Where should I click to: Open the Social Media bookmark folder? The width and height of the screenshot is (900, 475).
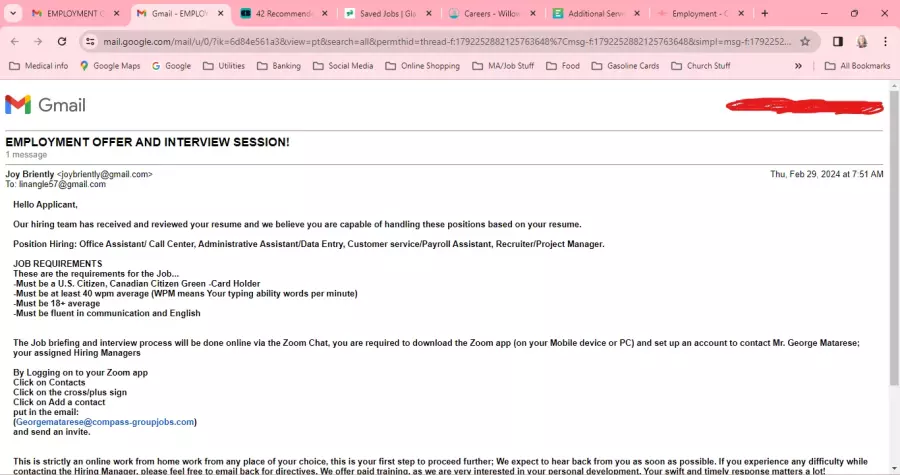[x=343, y=66]
